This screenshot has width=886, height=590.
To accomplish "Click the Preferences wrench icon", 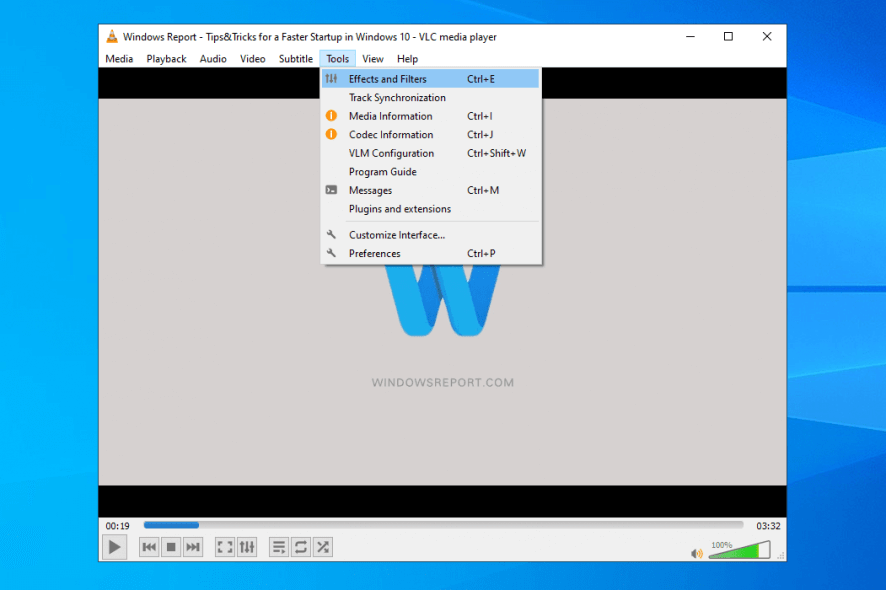I will (331, 253).
